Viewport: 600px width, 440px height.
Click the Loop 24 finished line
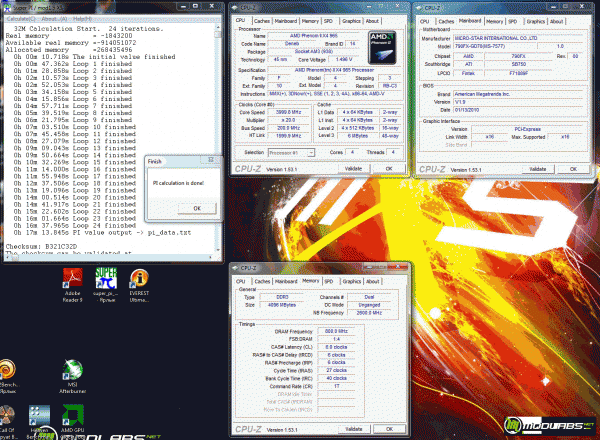tap(75, 225)
